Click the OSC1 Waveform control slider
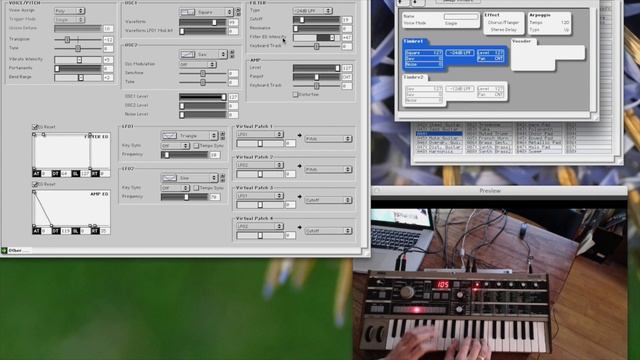 (202, 22)
